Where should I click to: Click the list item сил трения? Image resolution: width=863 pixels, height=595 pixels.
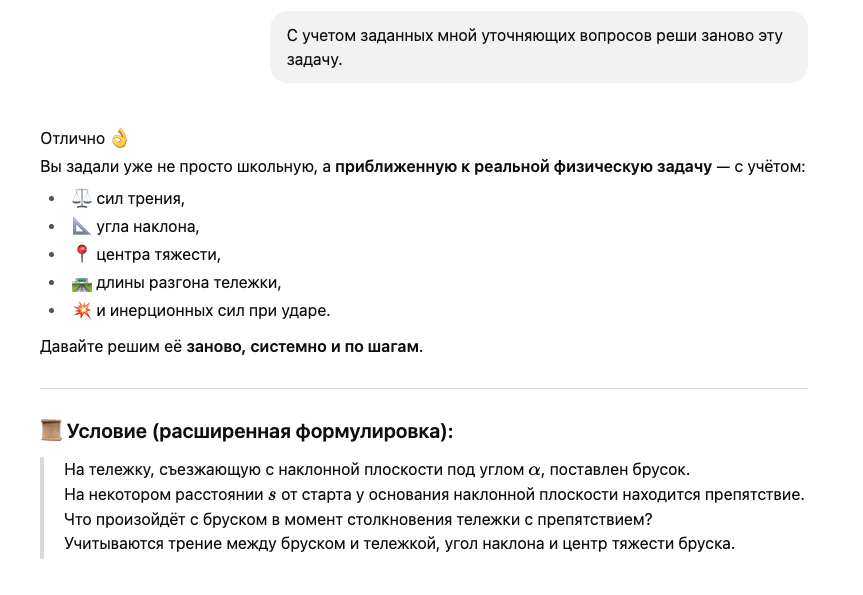[140, 198]
